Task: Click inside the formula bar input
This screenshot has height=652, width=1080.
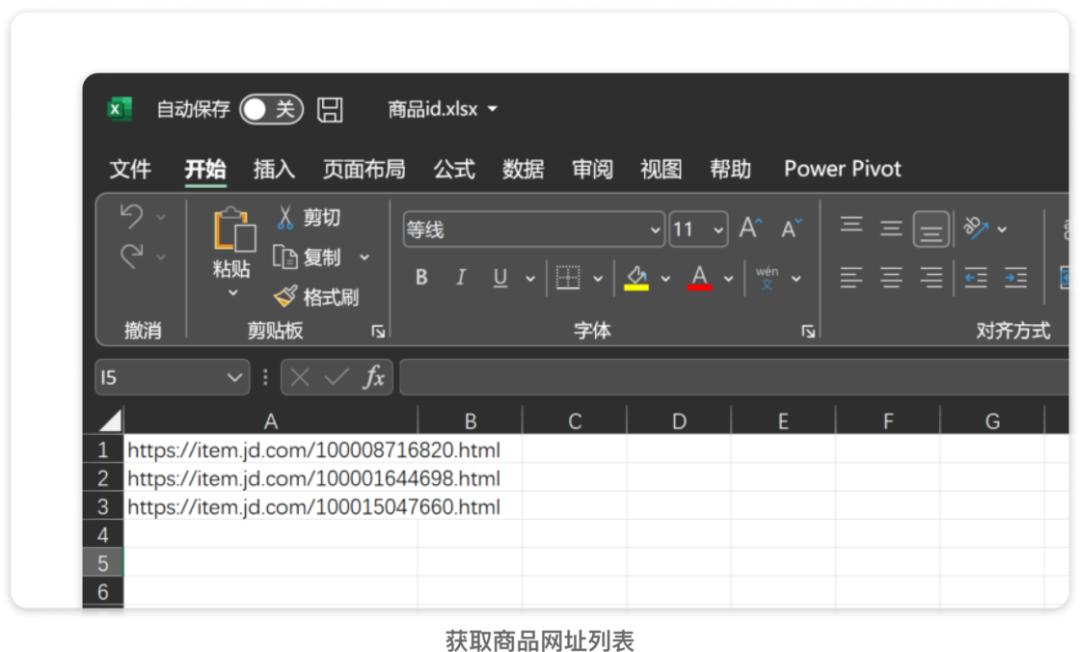Action: coord(734,377)
